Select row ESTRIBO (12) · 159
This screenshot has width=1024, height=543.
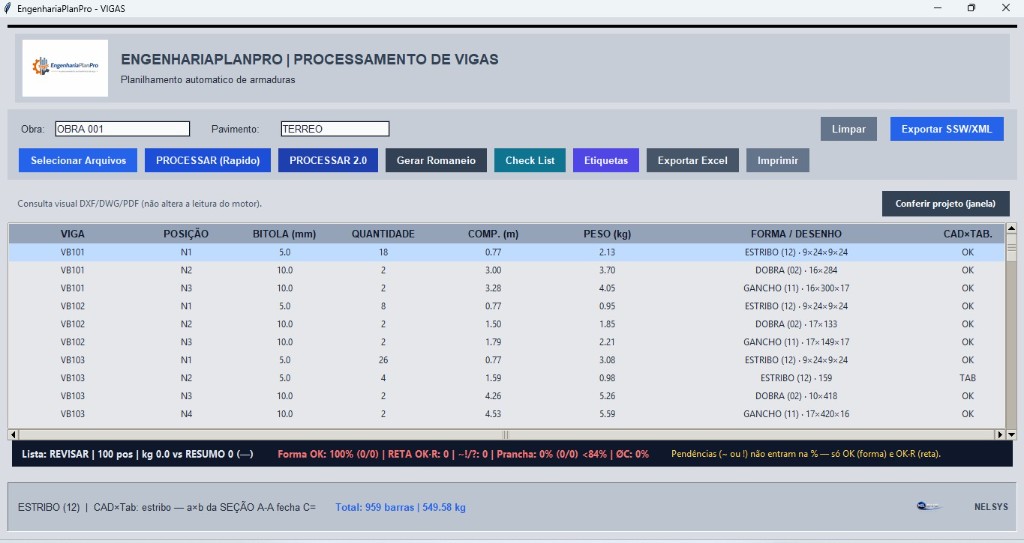click(x=507, y=378)
